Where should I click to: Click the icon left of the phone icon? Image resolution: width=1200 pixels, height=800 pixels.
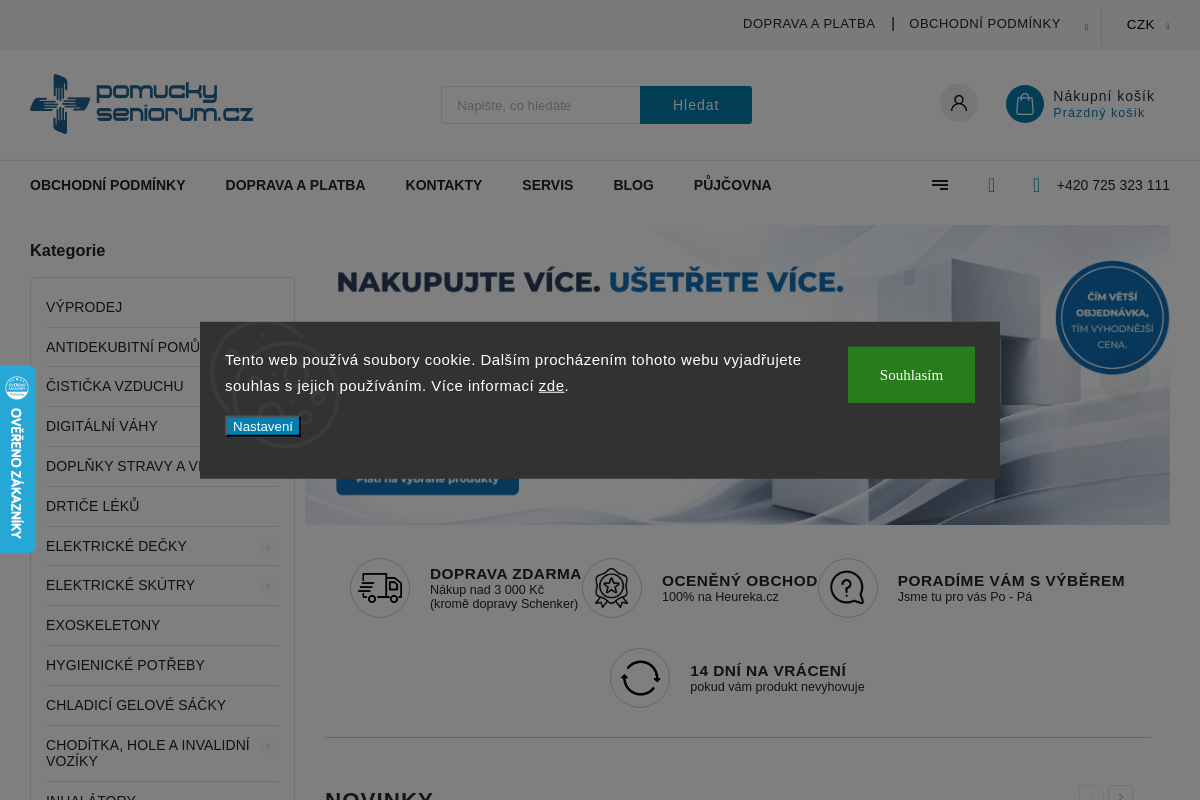(x=991, y=185)
